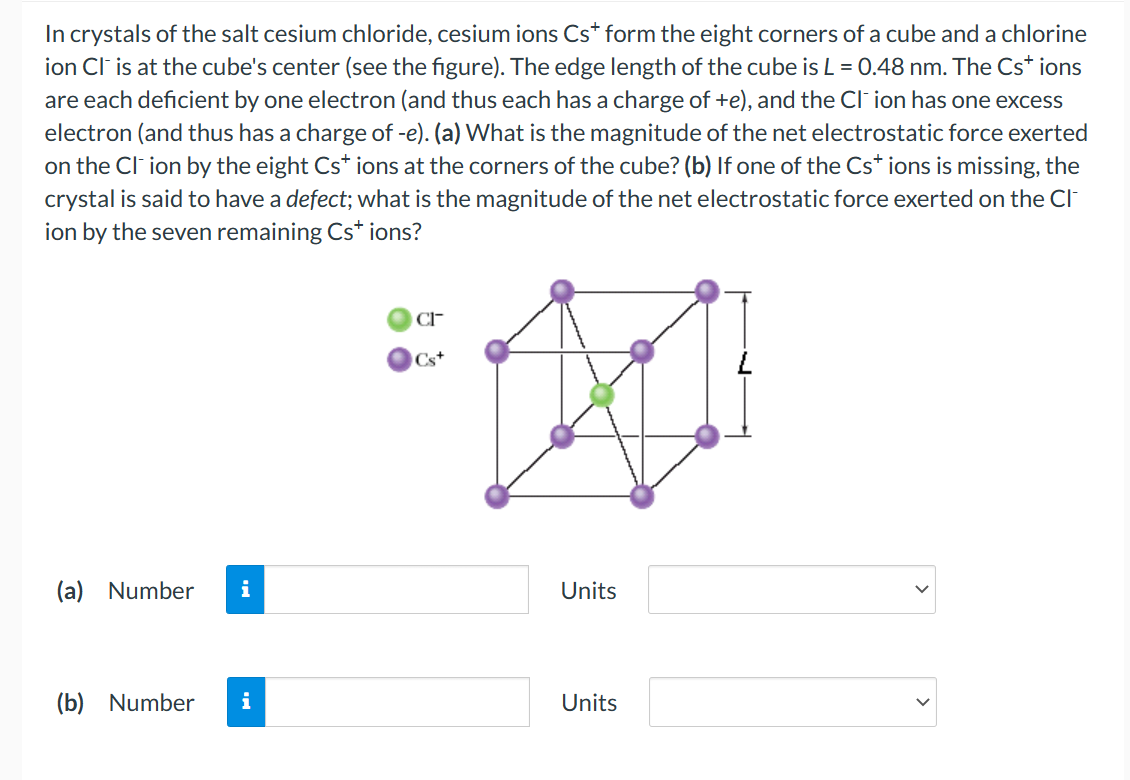
Task: Select the Units label beside part (a)
Action: (588, 590)
